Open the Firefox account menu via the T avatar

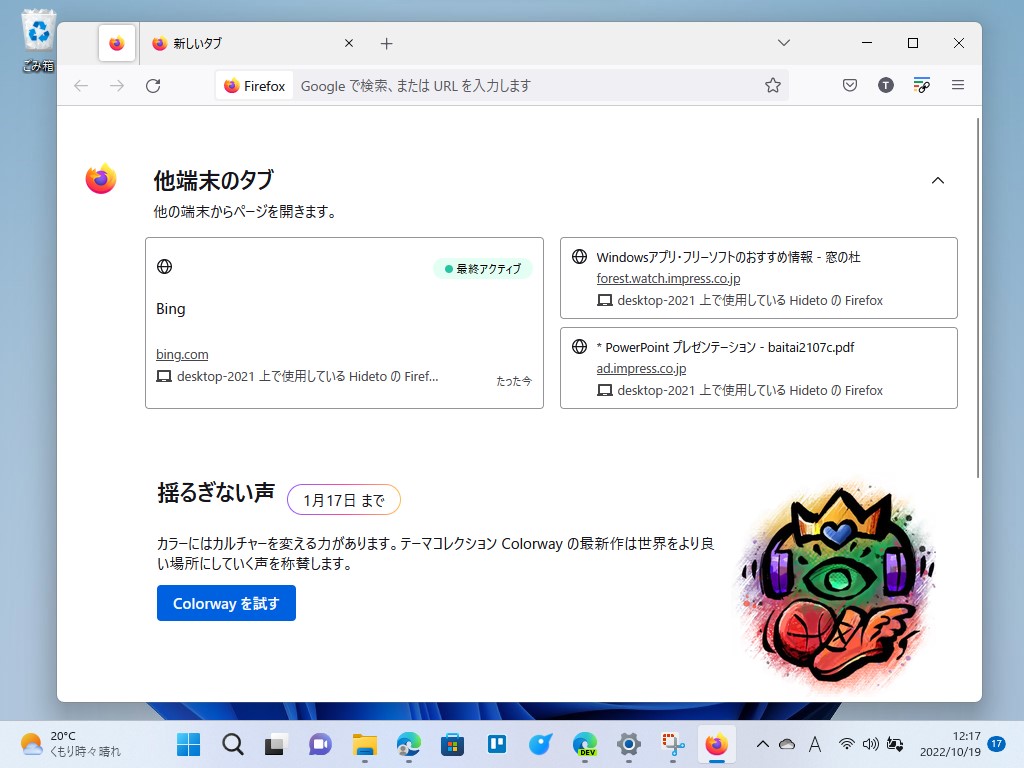[885, 85]
